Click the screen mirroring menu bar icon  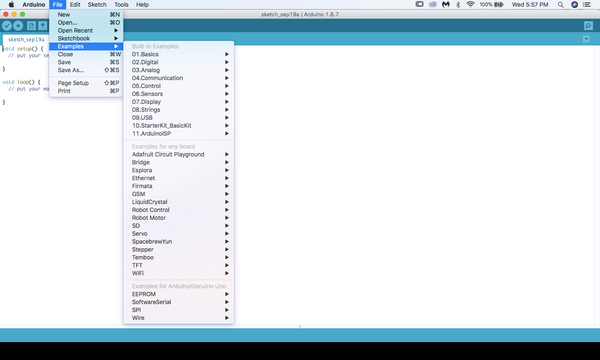tap(419, 5)
